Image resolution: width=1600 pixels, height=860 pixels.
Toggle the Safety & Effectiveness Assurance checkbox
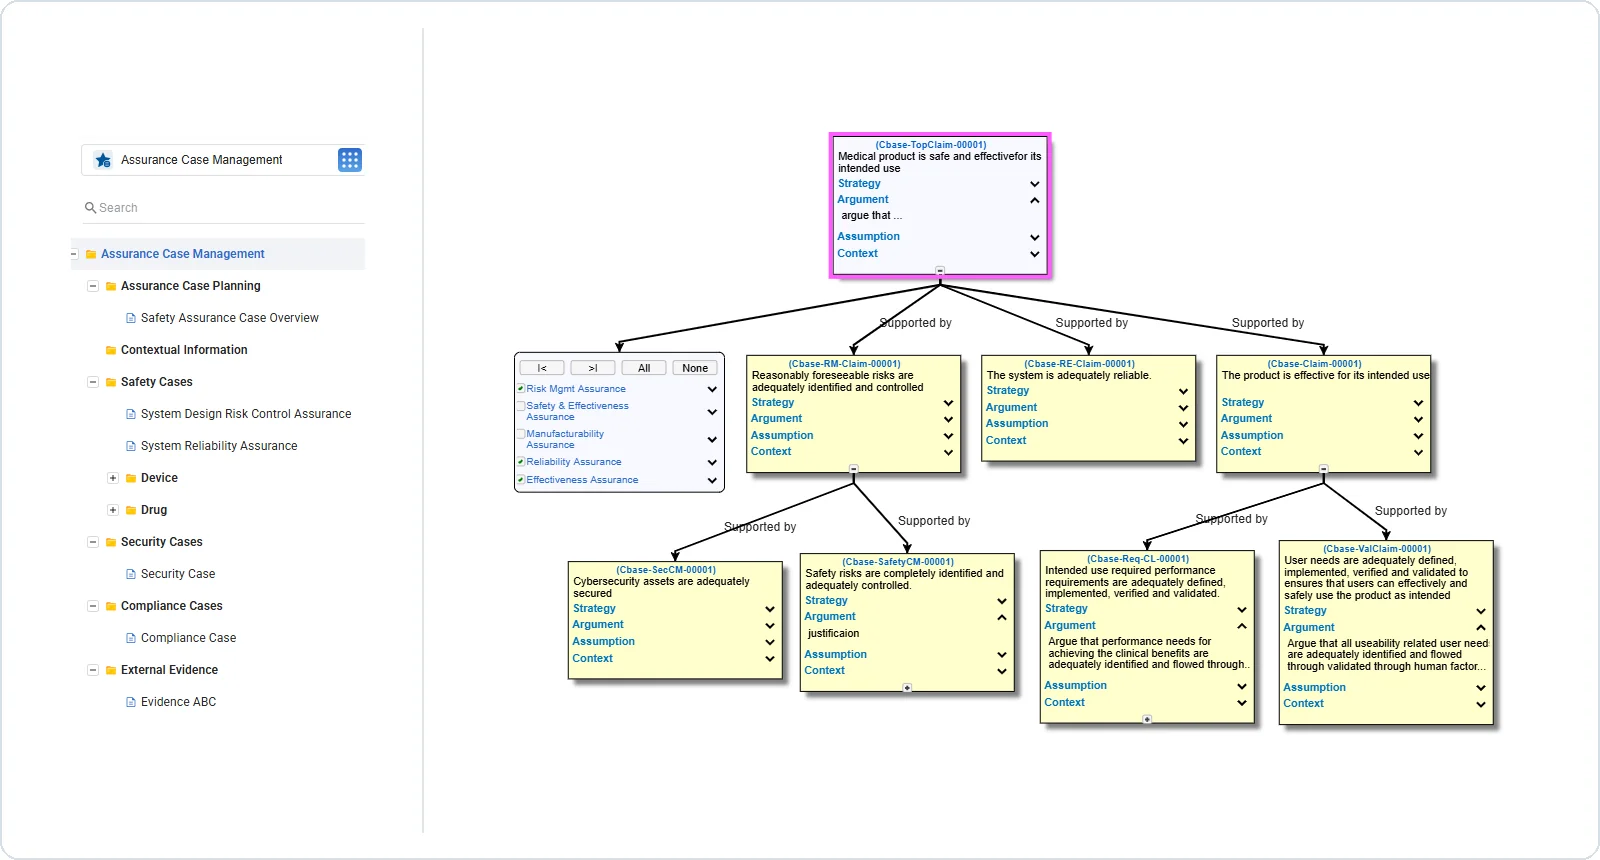click(521, 406)
